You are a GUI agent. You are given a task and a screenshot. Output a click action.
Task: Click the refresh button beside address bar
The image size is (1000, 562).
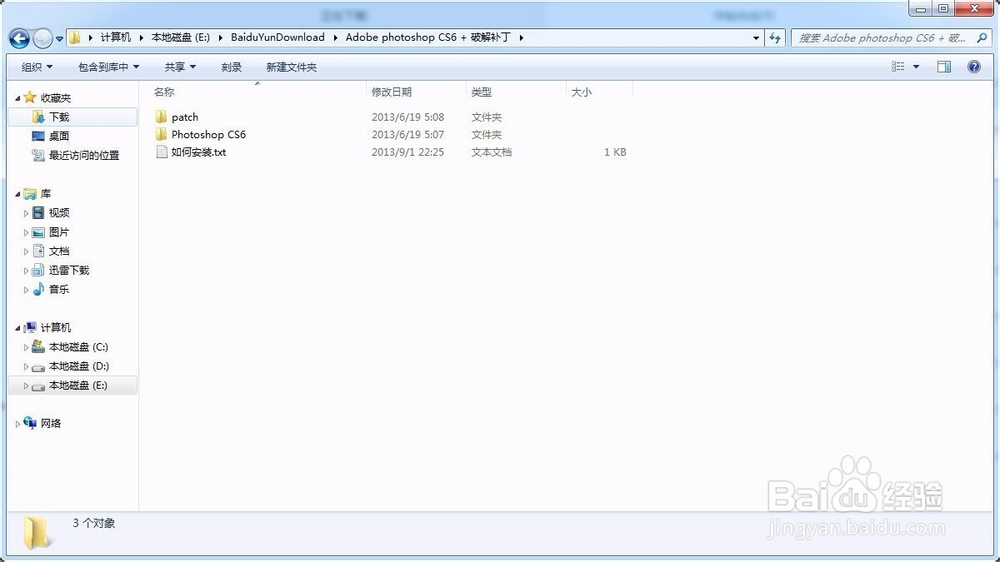pyautogui.click(x=775, y=38)
